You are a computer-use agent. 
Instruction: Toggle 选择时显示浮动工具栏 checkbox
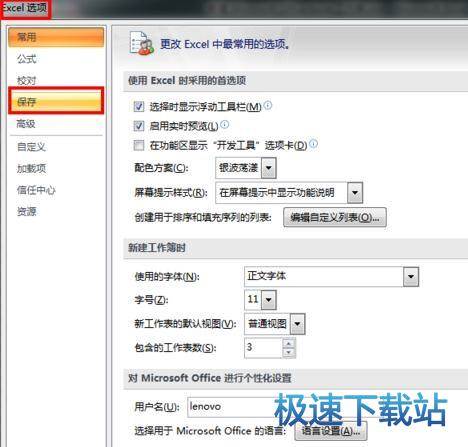pyautogui.click(x=139, y=107)
